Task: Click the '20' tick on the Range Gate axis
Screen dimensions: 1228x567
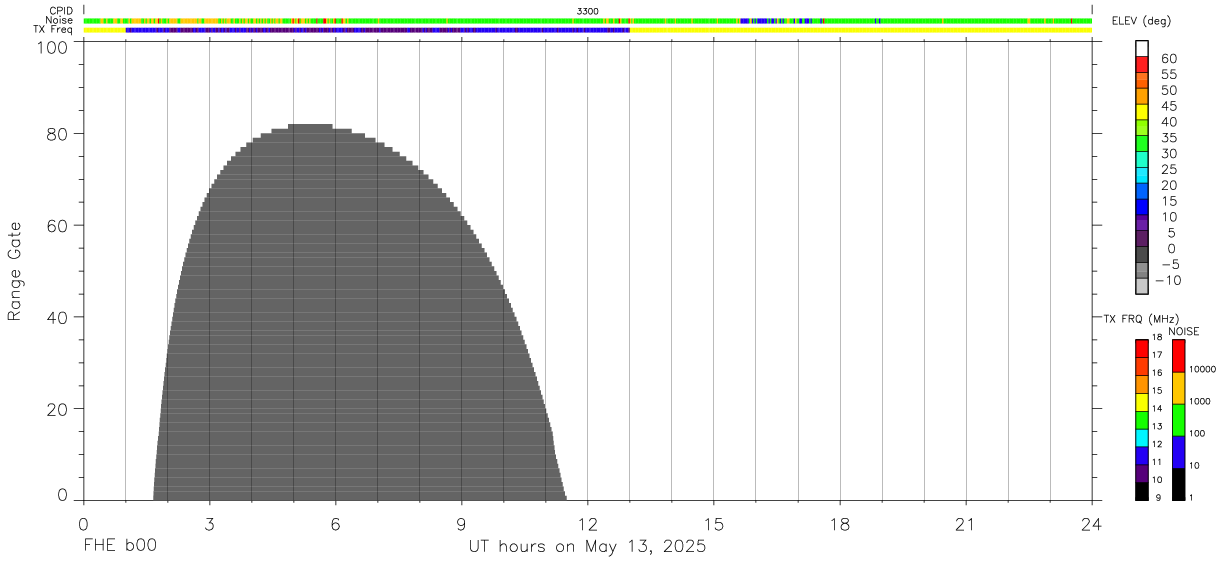Action: click(59, 410)
